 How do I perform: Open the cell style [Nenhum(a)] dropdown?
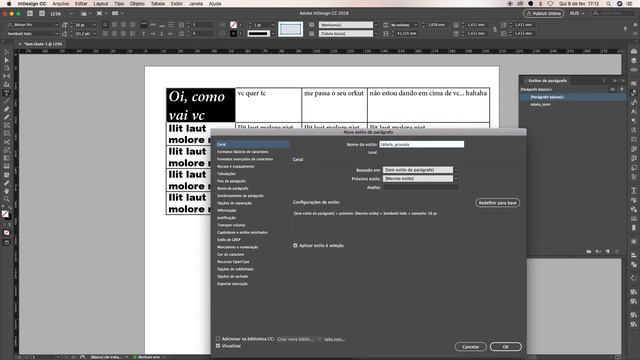(348, 25)
